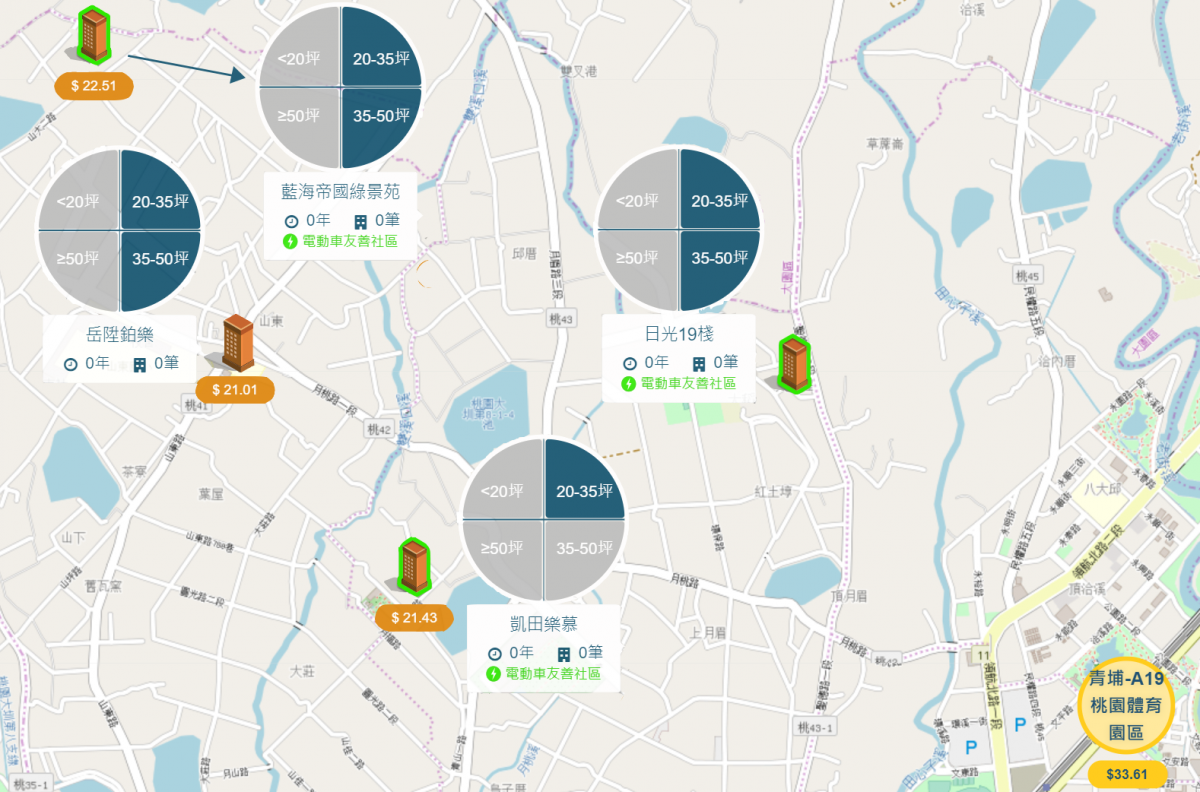Toggle the 35-50坪 quadrant of 凱田樂慕
Screen dimensions: 1200x792
click(585, 560)
